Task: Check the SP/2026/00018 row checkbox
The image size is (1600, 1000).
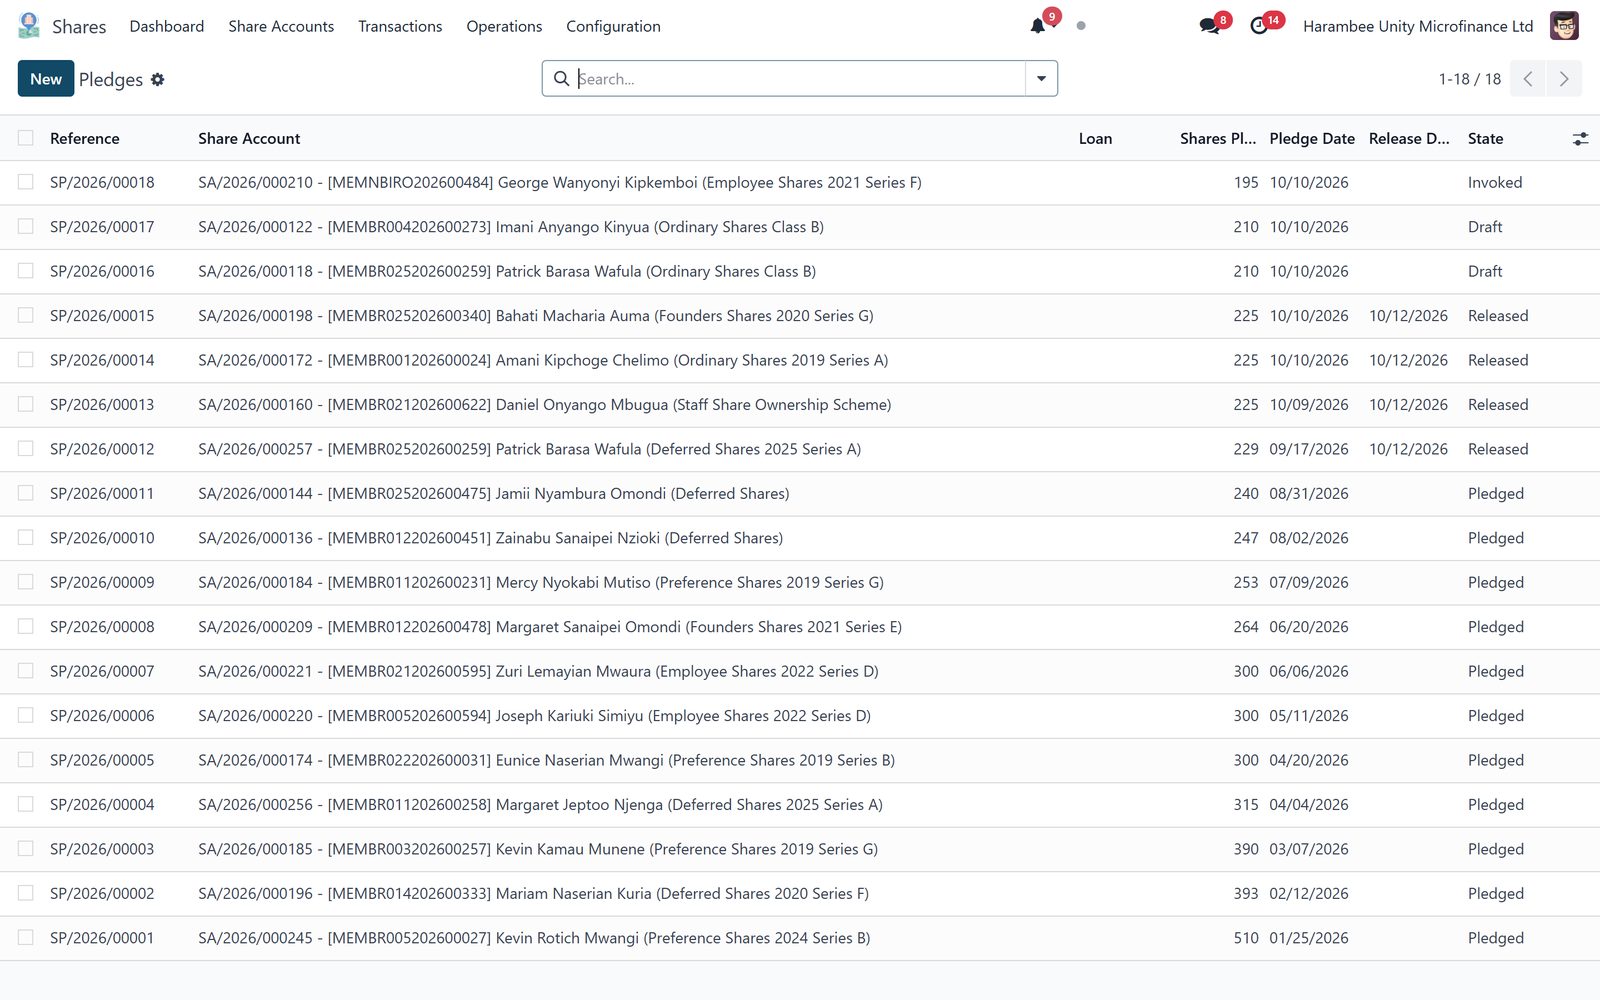Action: click(26, 182)
